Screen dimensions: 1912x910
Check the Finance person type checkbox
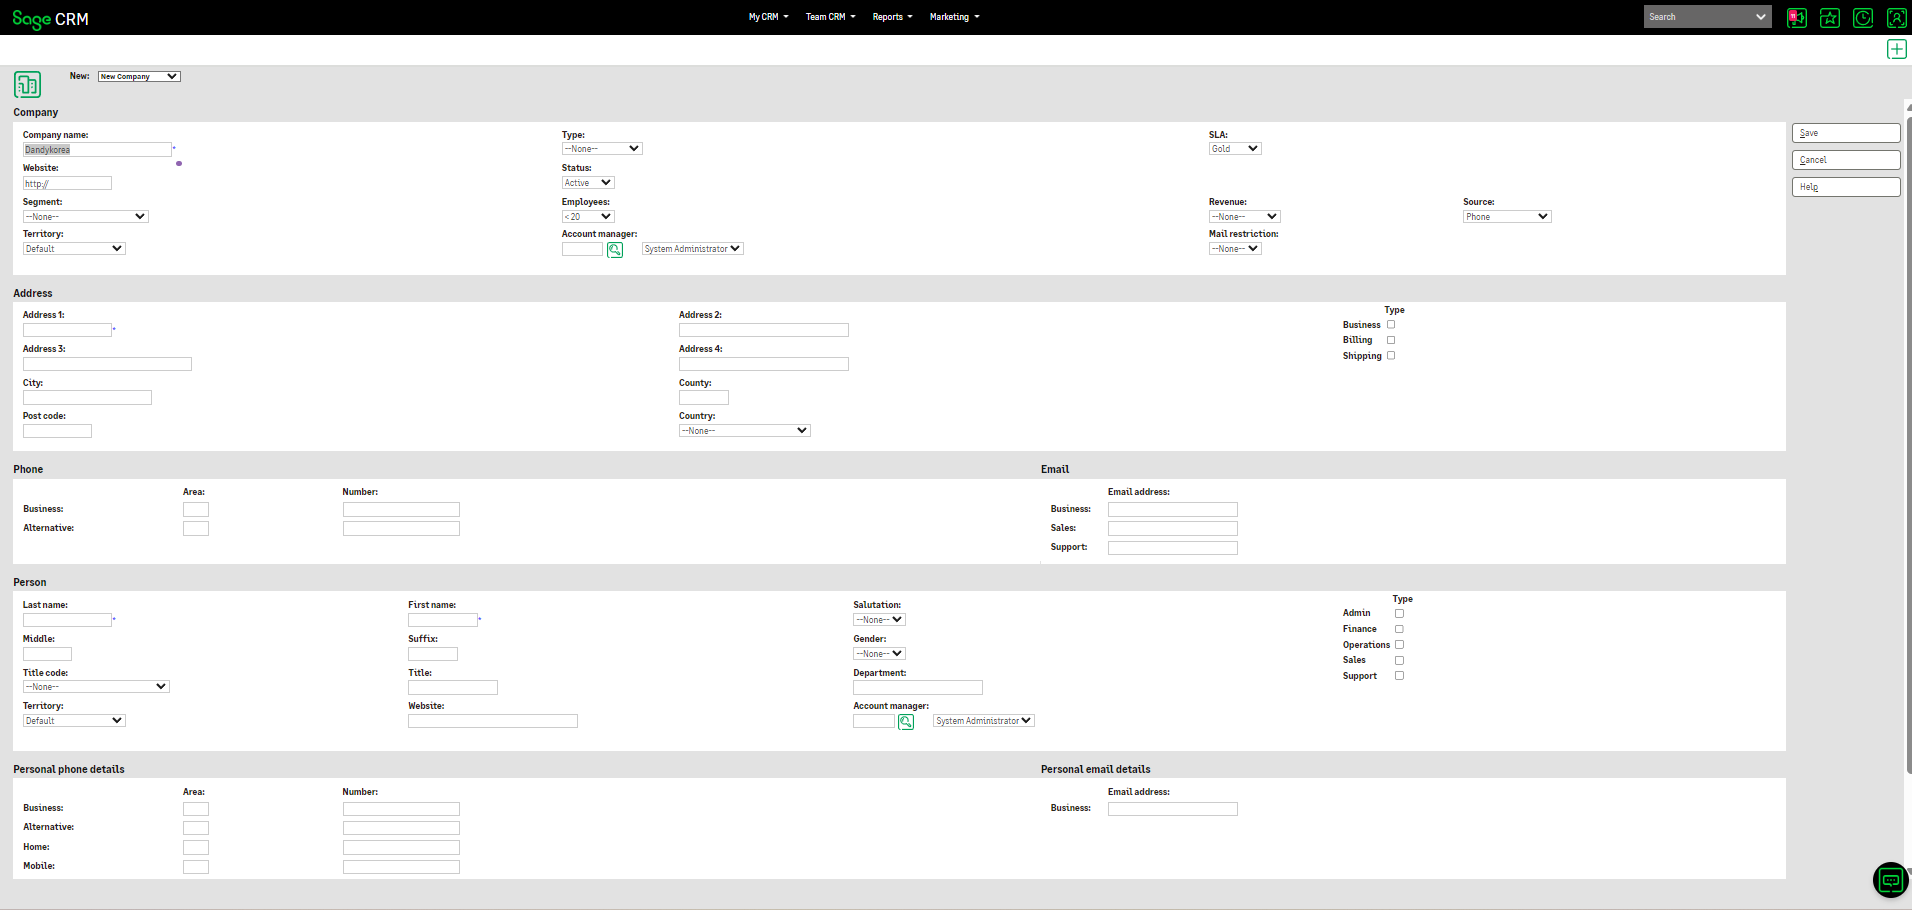[1399, 629]
